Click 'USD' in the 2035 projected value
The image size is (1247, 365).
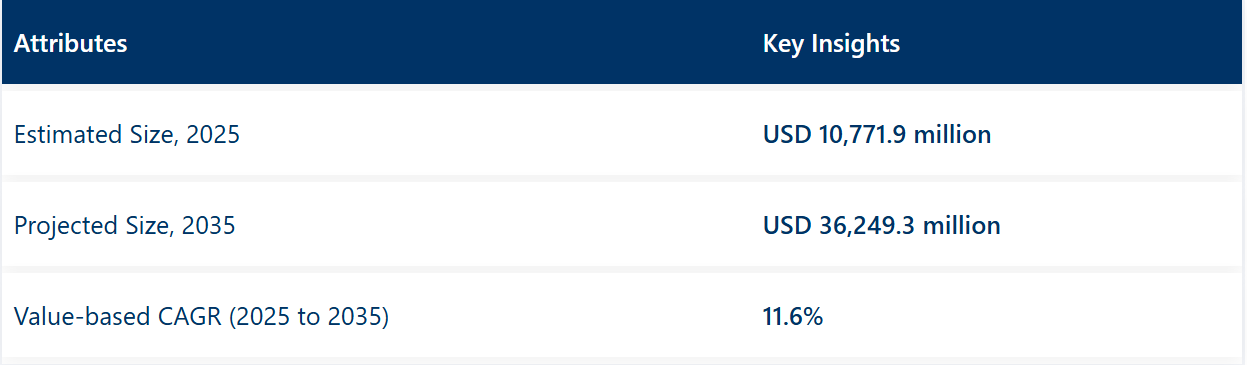pyautogui.click(x=785, y=226)
